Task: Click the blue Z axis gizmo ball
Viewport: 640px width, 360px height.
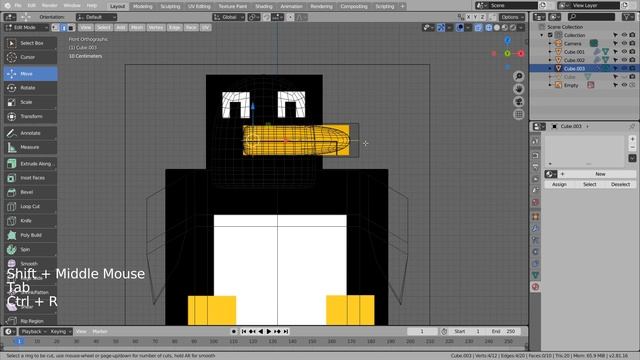Action: coord(507,40)
